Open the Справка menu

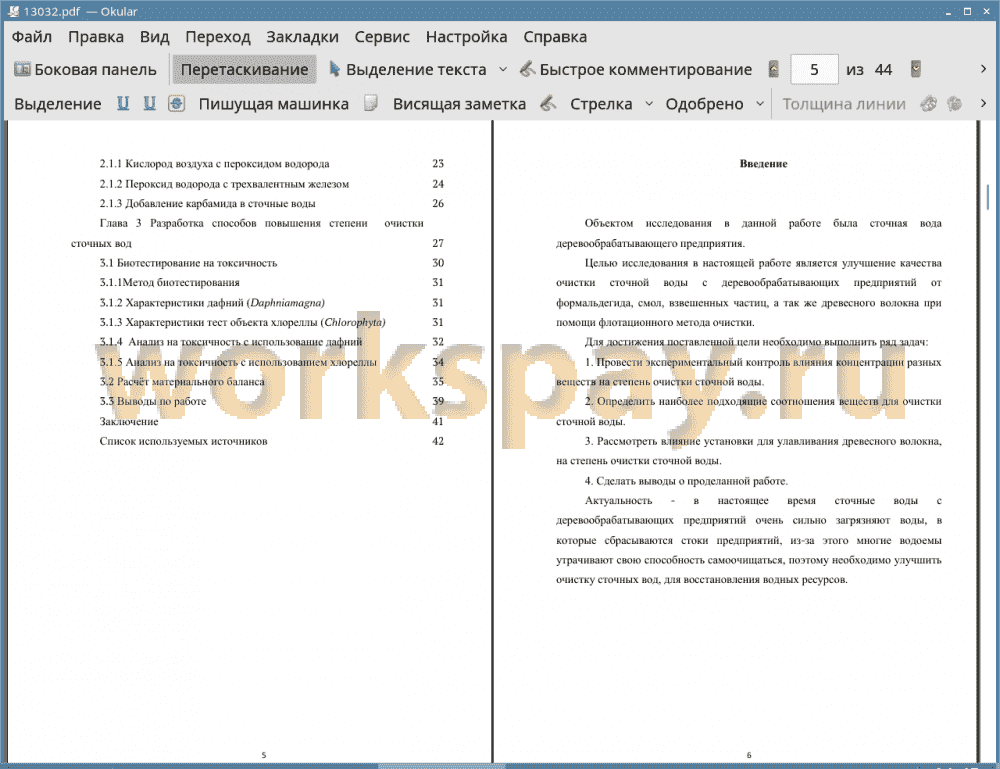(555, 37)
